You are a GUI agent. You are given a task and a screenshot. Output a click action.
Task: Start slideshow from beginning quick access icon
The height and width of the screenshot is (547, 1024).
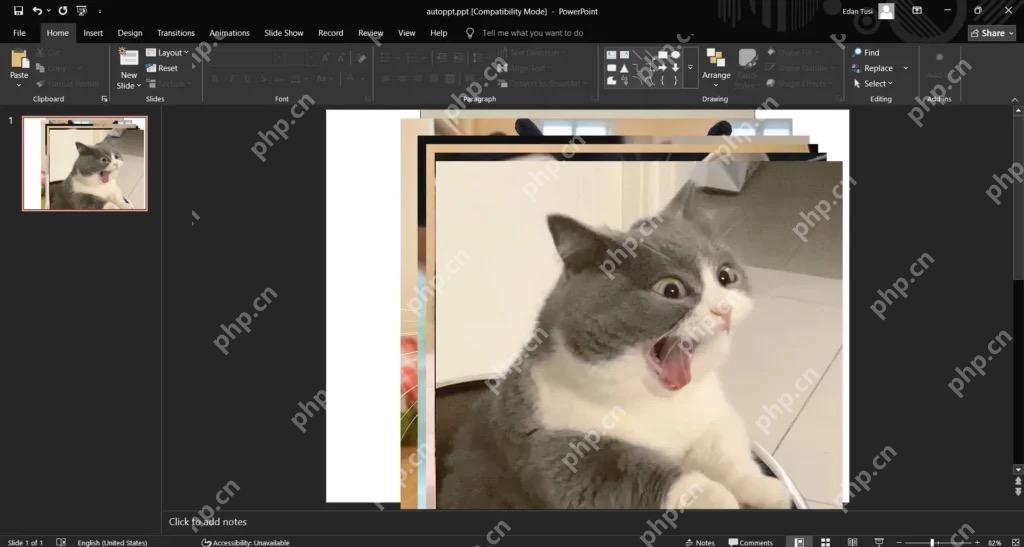[81, 11]
